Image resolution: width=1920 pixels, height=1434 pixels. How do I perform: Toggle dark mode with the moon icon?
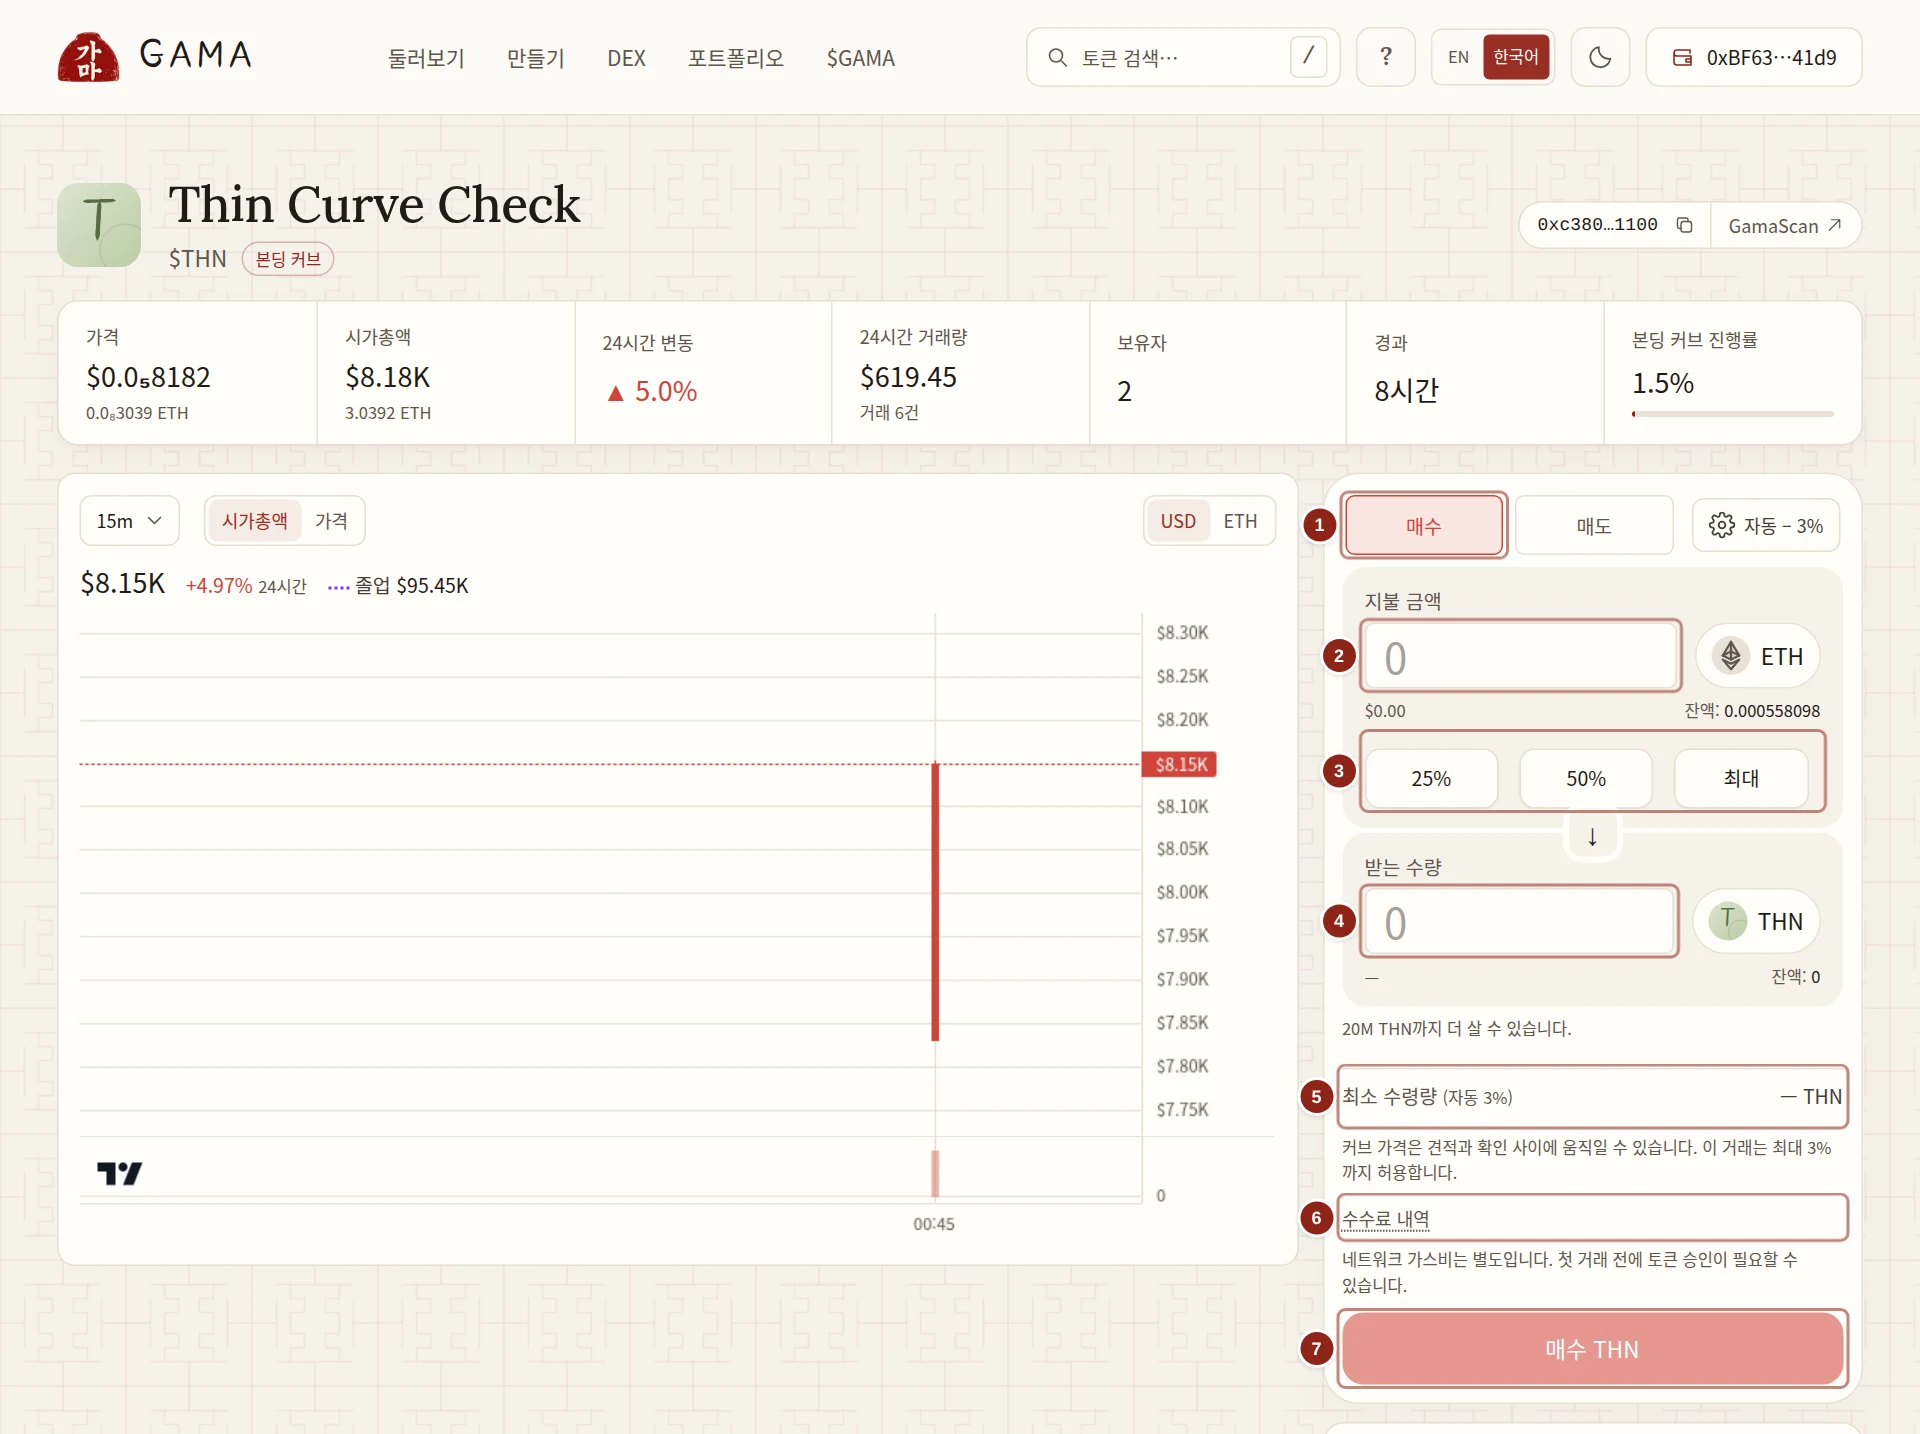coord(1600,57)
